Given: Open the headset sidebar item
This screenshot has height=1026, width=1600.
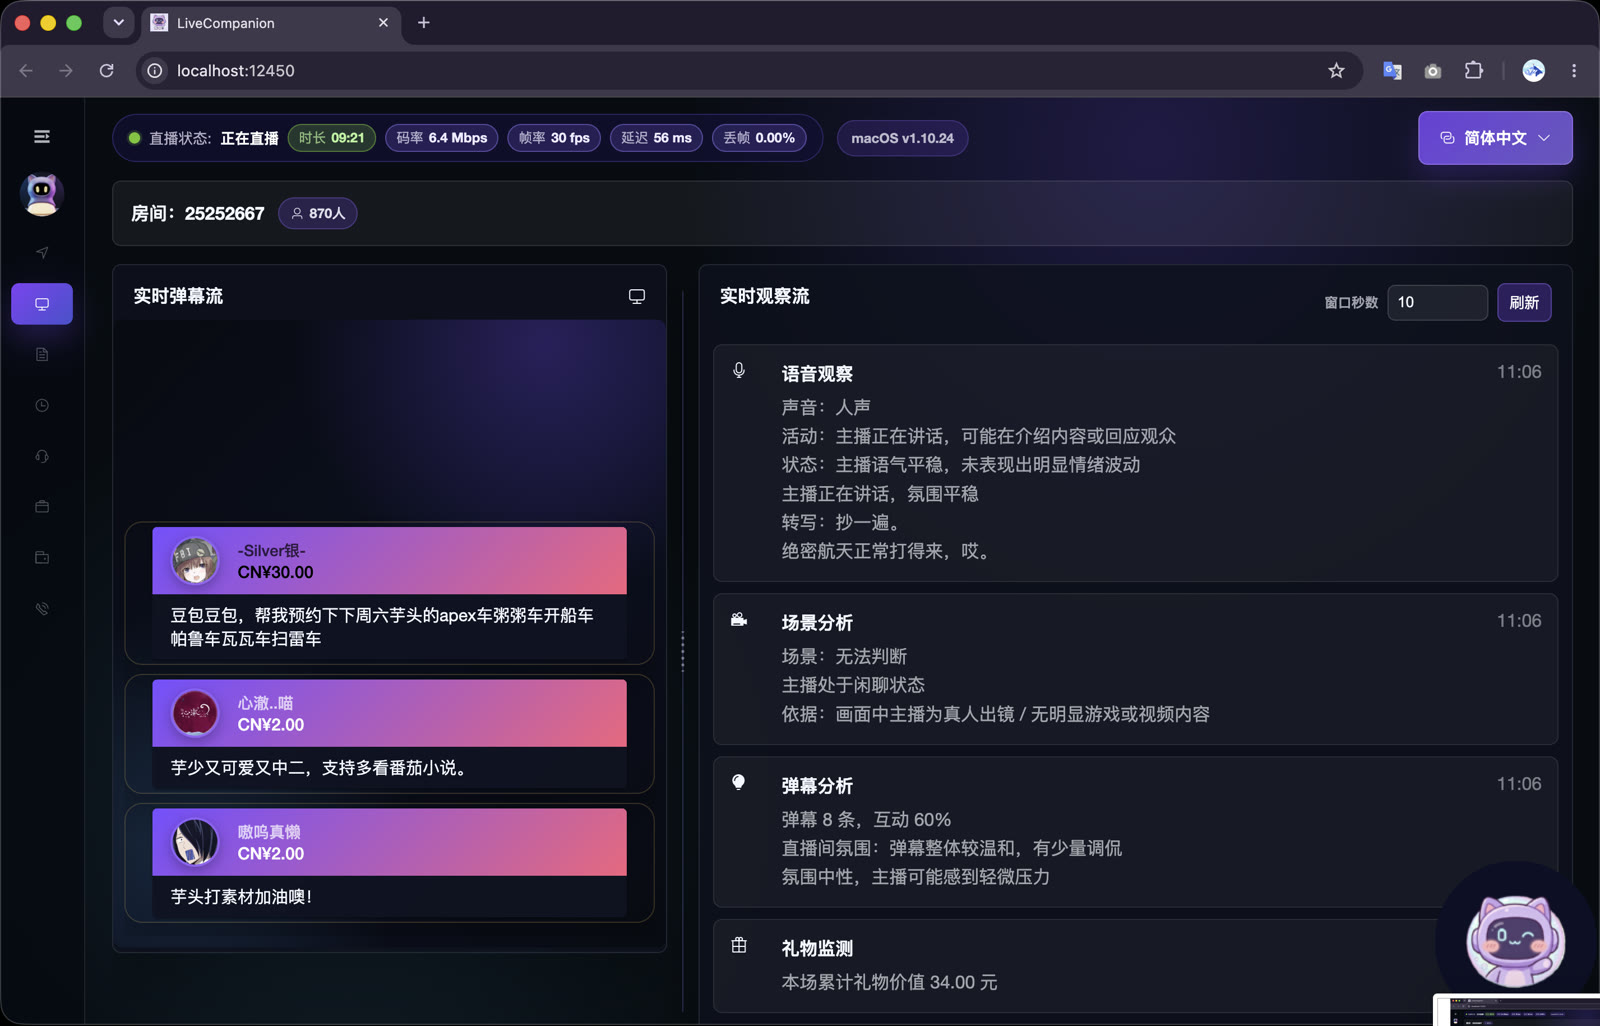Looking at the screenshot, I should 42,456.
